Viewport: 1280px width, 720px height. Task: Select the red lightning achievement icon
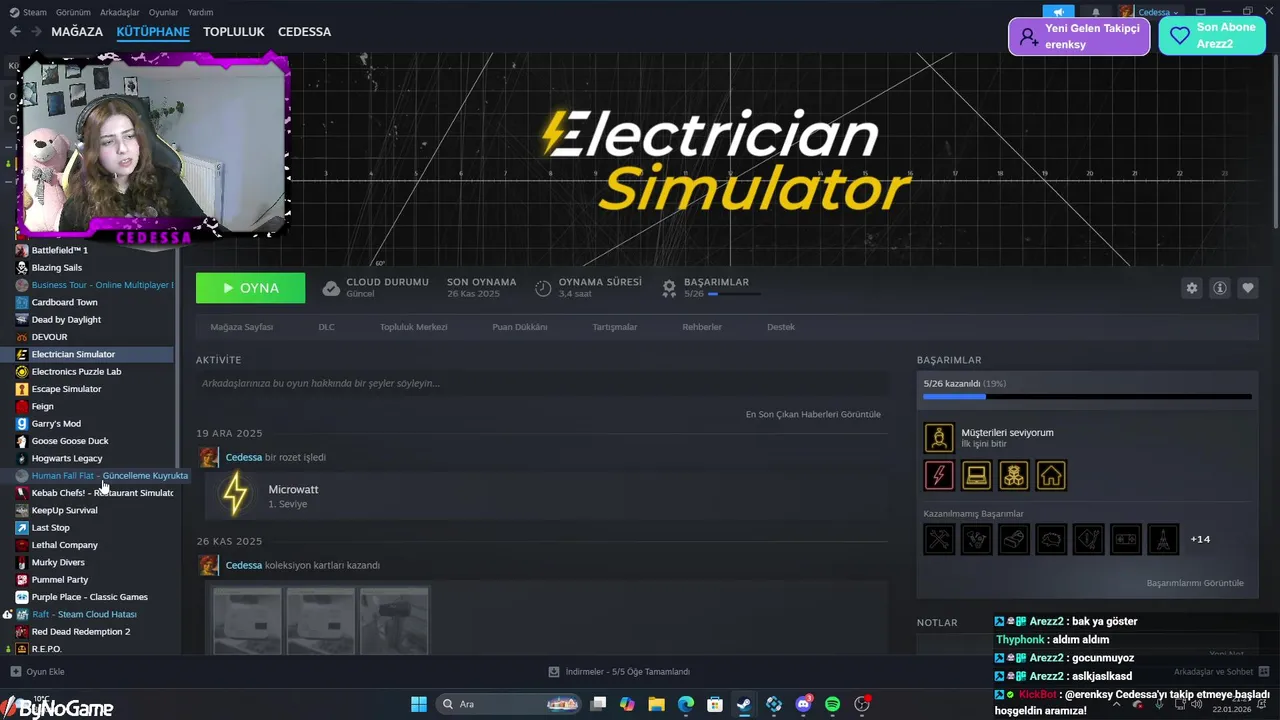(939, 475)
